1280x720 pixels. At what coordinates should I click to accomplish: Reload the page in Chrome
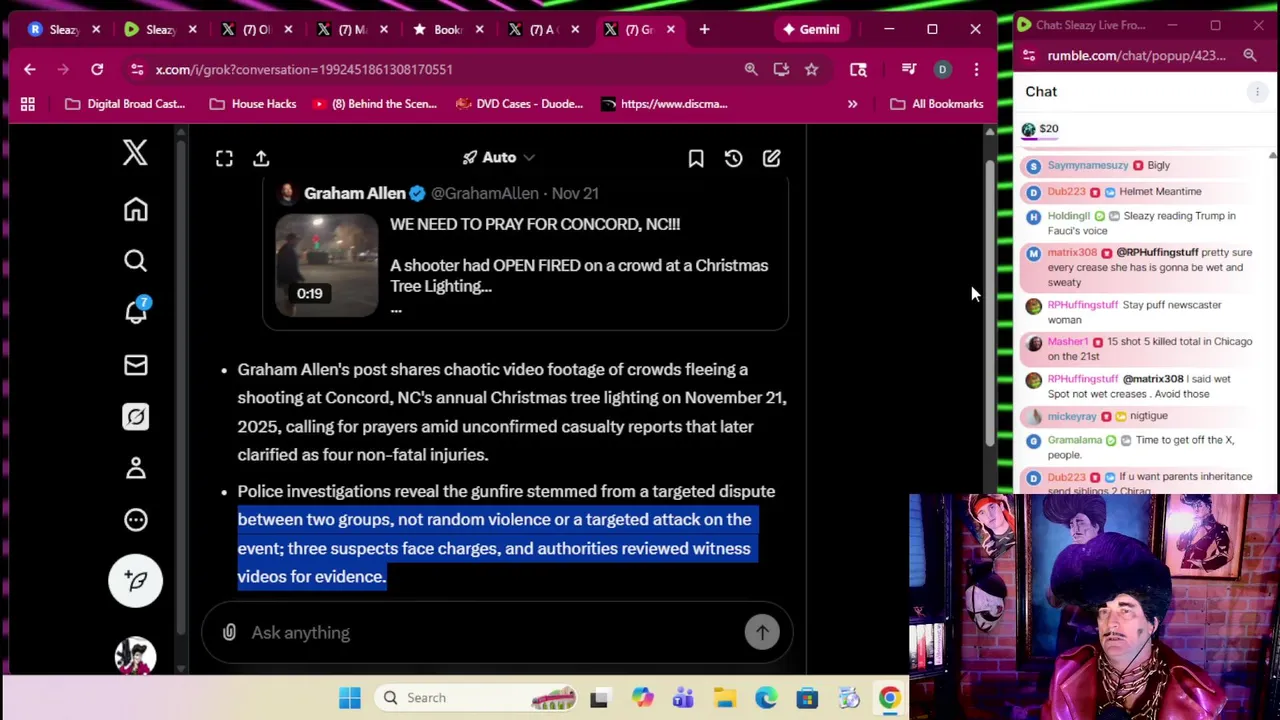click(97, 69)
